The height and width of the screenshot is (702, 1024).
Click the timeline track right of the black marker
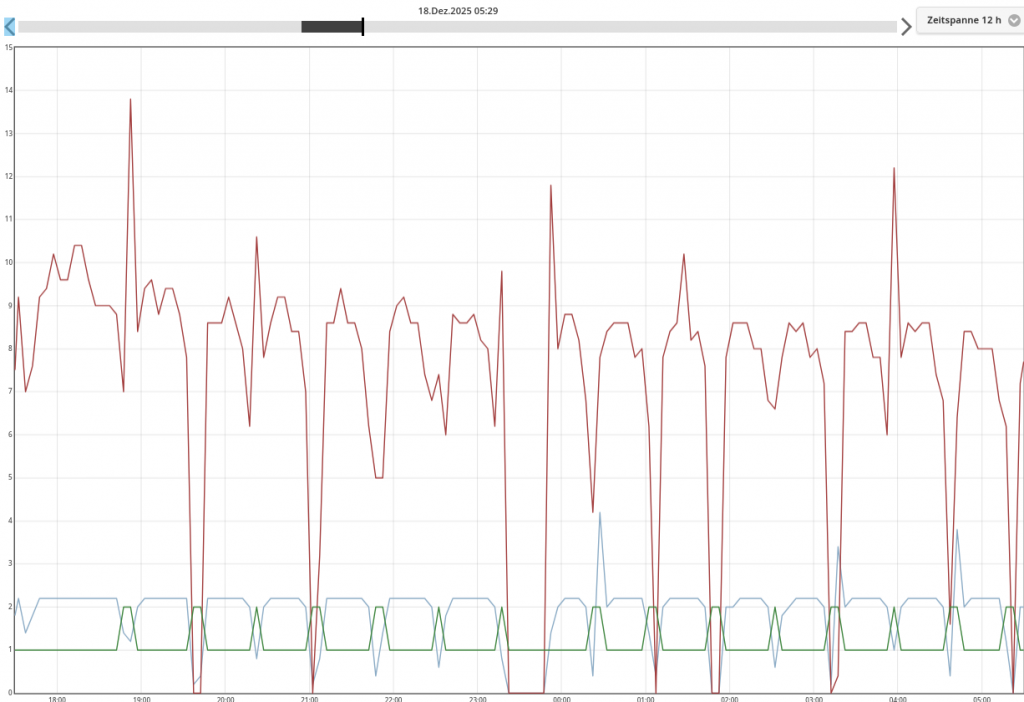tap(630, 27)
